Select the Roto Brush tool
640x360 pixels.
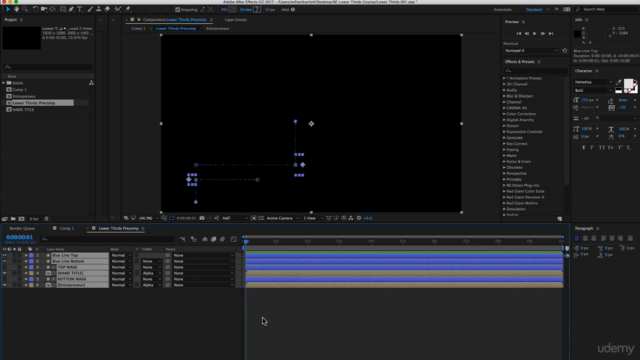(x=118, y=9)
